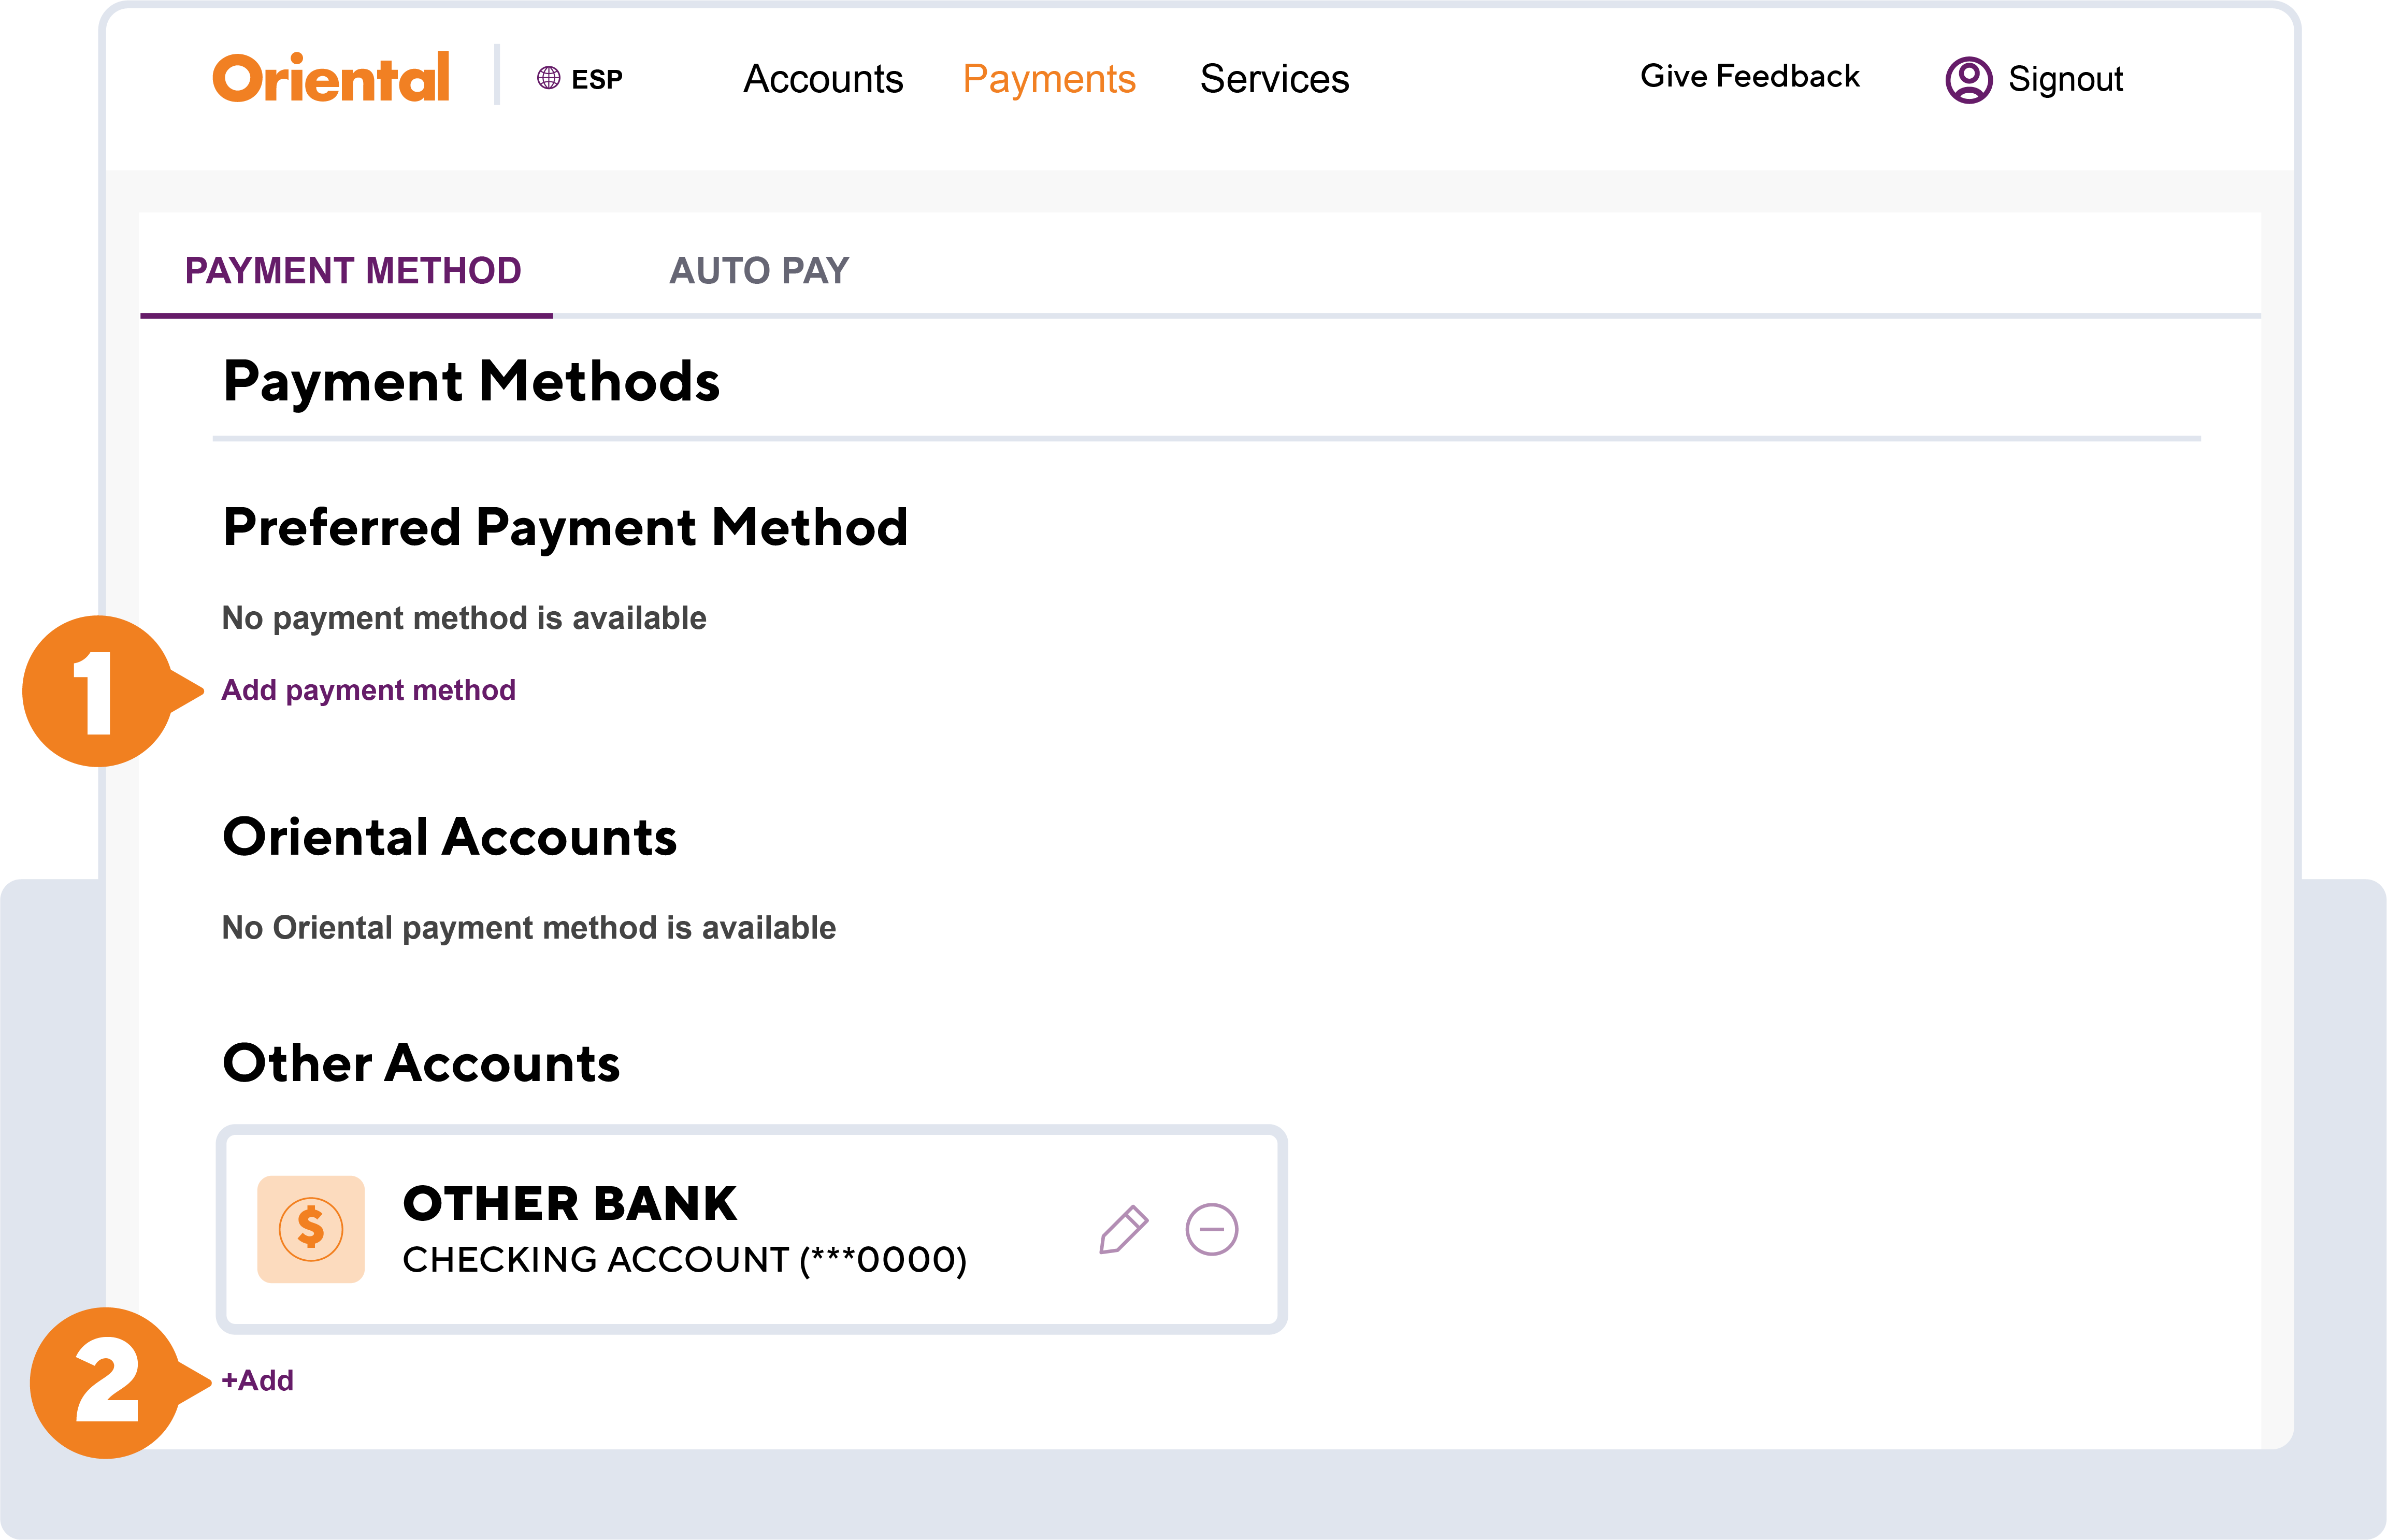This screenshot has width=2387, height=1540.
Task: Switch to the Auto Pay tab
Action: click(x=759, y=270)
